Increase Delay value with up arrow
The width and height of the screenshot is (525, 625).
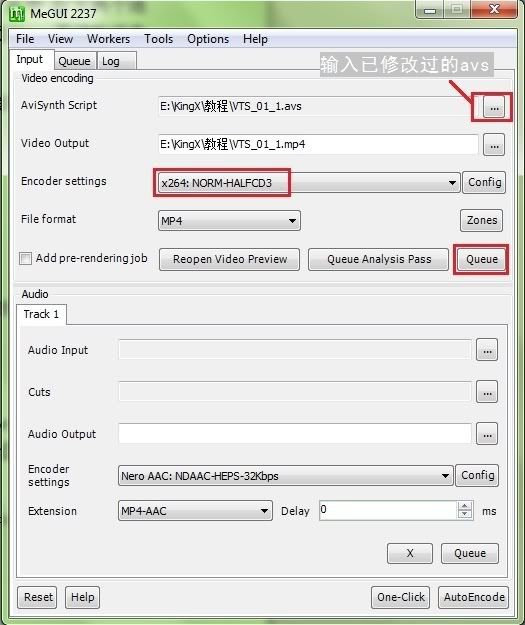coord(464,506)
